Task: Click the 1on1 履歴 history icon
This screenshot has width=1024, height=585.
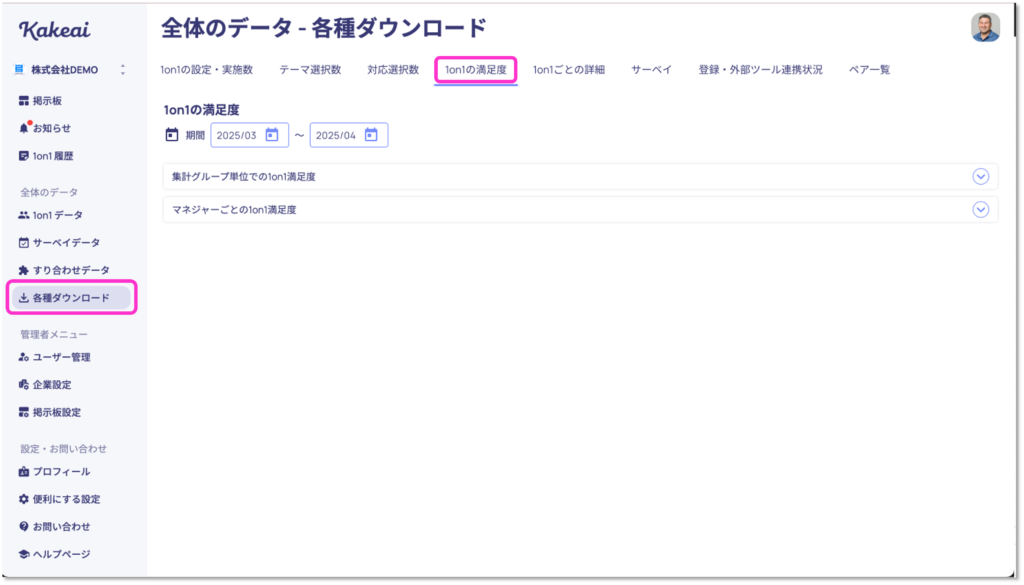Action: coord(24,156)
